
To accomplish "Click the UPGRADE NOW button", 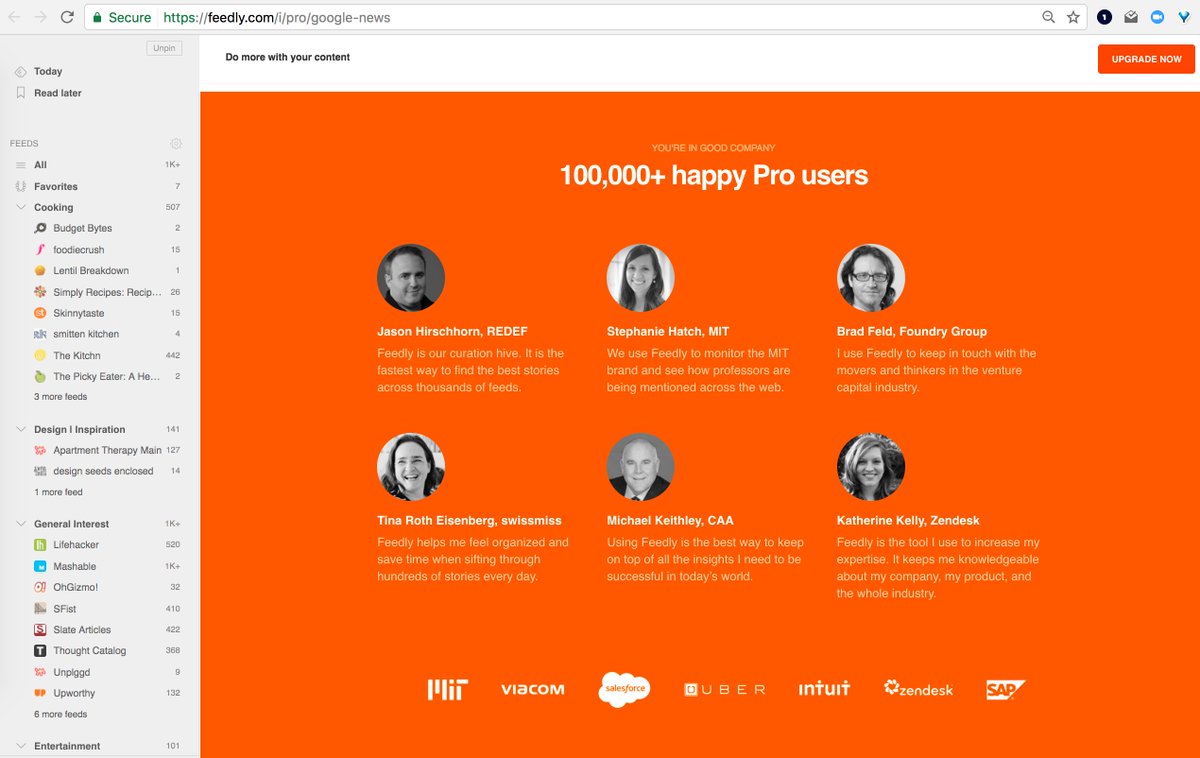I will click(1146, 59).
